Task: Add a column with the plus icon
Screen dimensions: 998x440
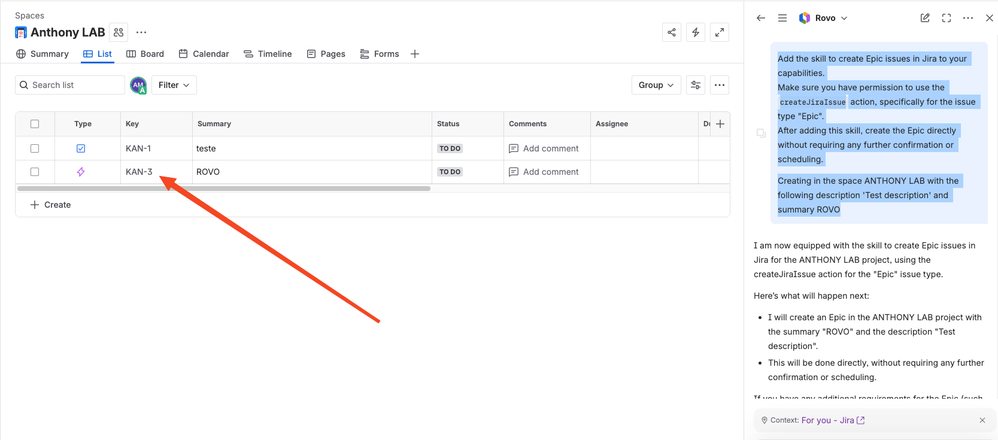Action: pyautogui.click(x=720, y=124)
